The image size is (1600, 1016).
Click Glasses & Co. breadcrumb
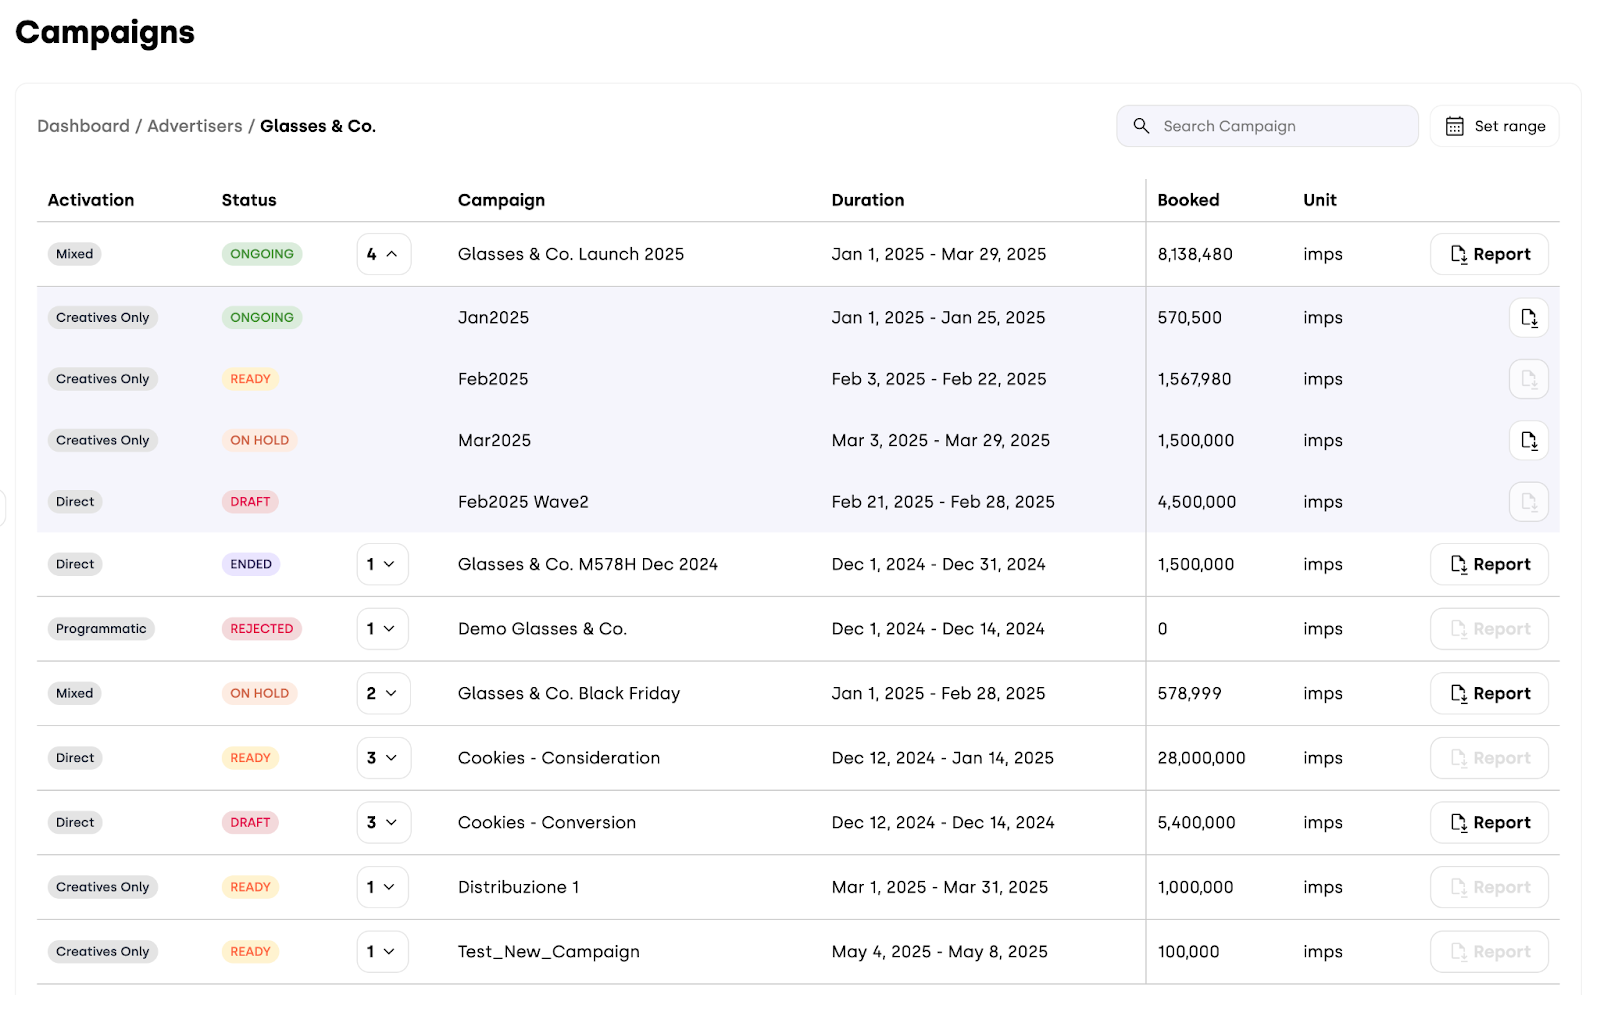pos(318,126)
